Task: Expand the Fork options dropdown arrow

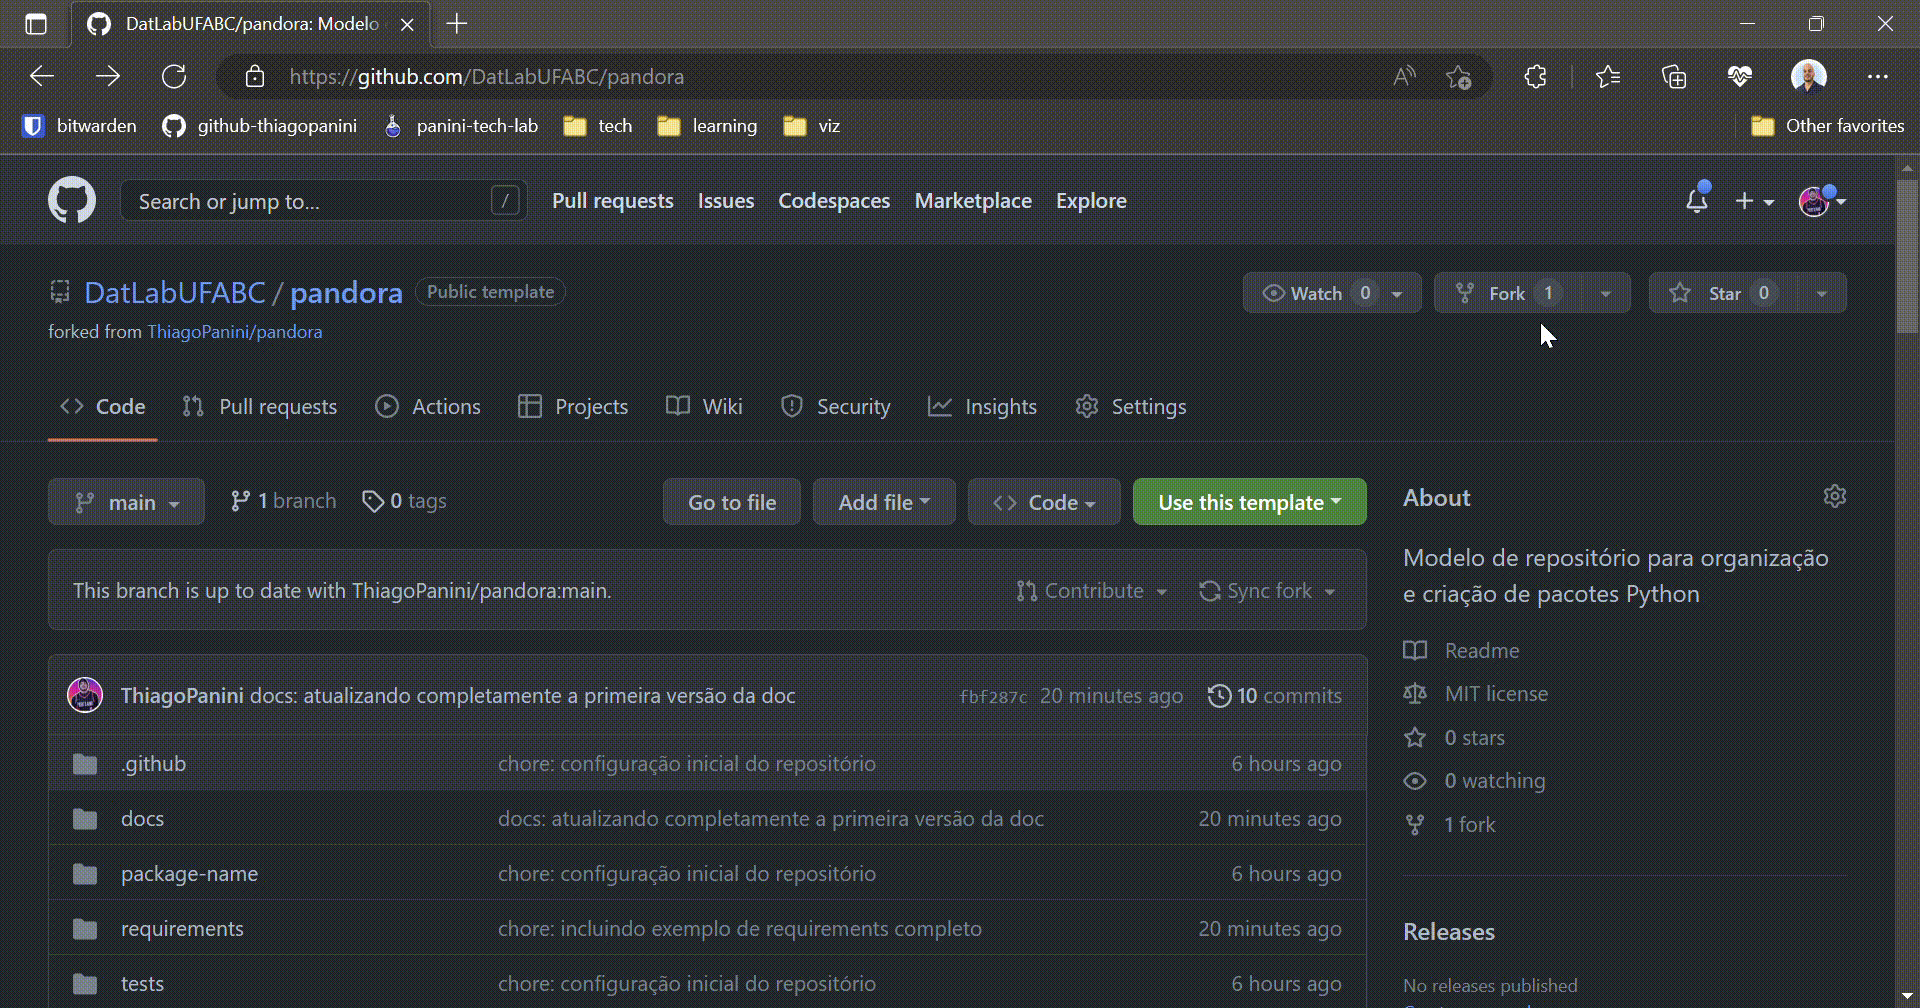Action: [x=1605, y=293]
